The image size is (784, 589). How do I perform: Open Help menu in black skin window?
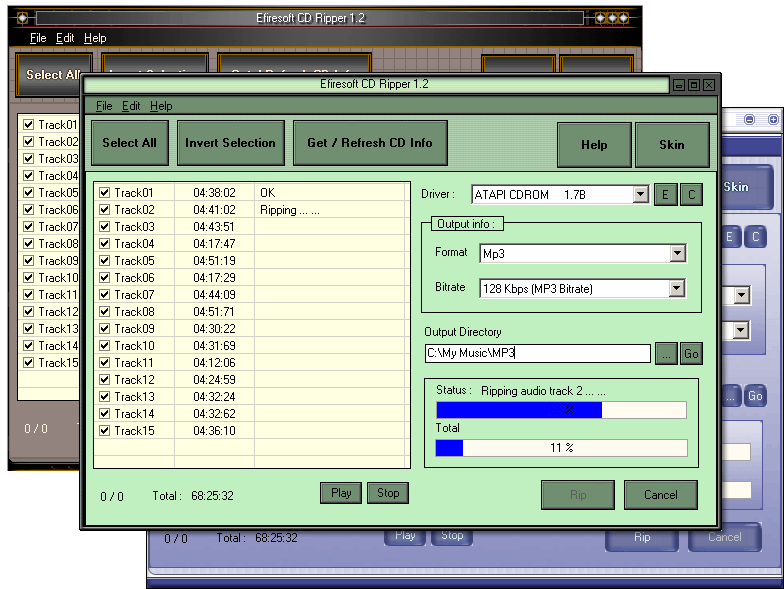95,38
